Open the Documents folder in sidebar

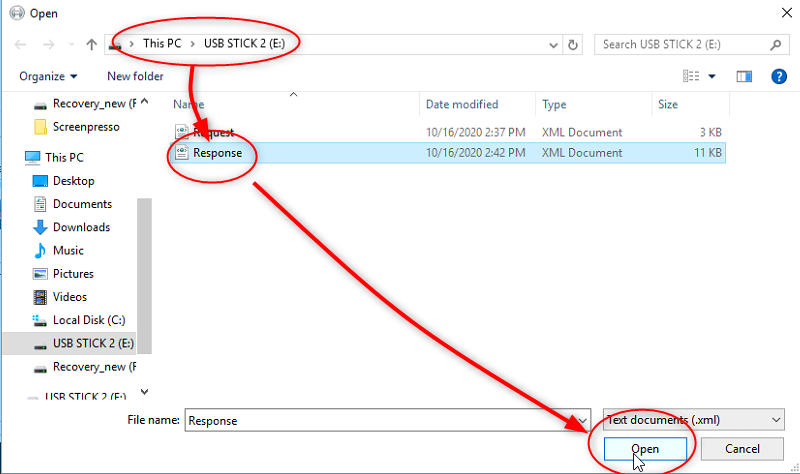point(82,204)
